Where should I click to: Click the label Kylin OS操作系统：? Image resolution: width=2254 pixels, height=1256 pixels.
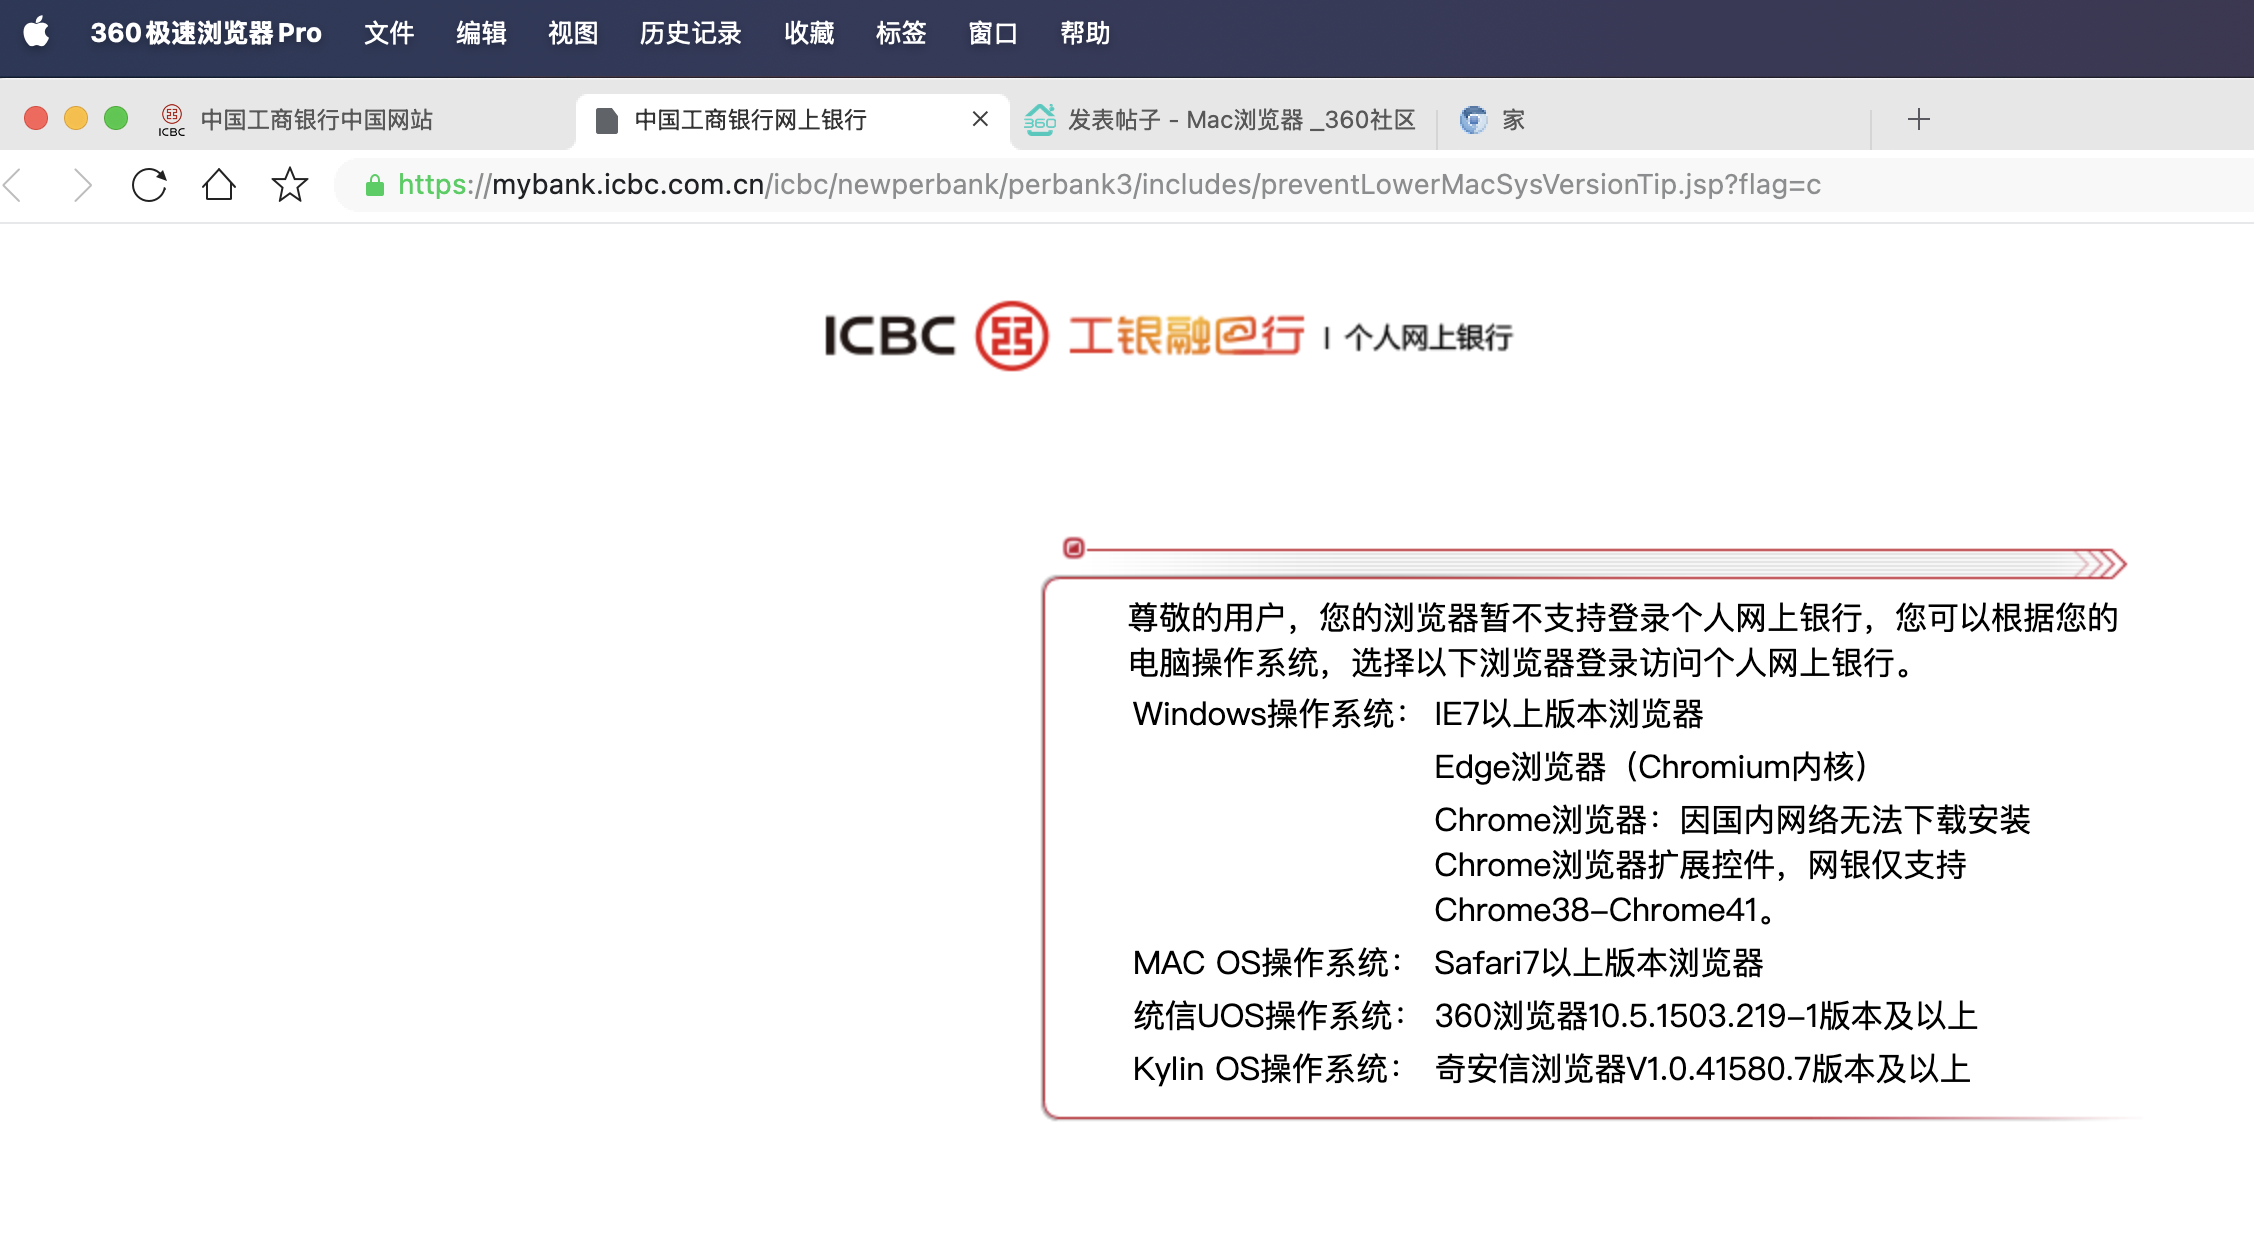[1268, 1069]
